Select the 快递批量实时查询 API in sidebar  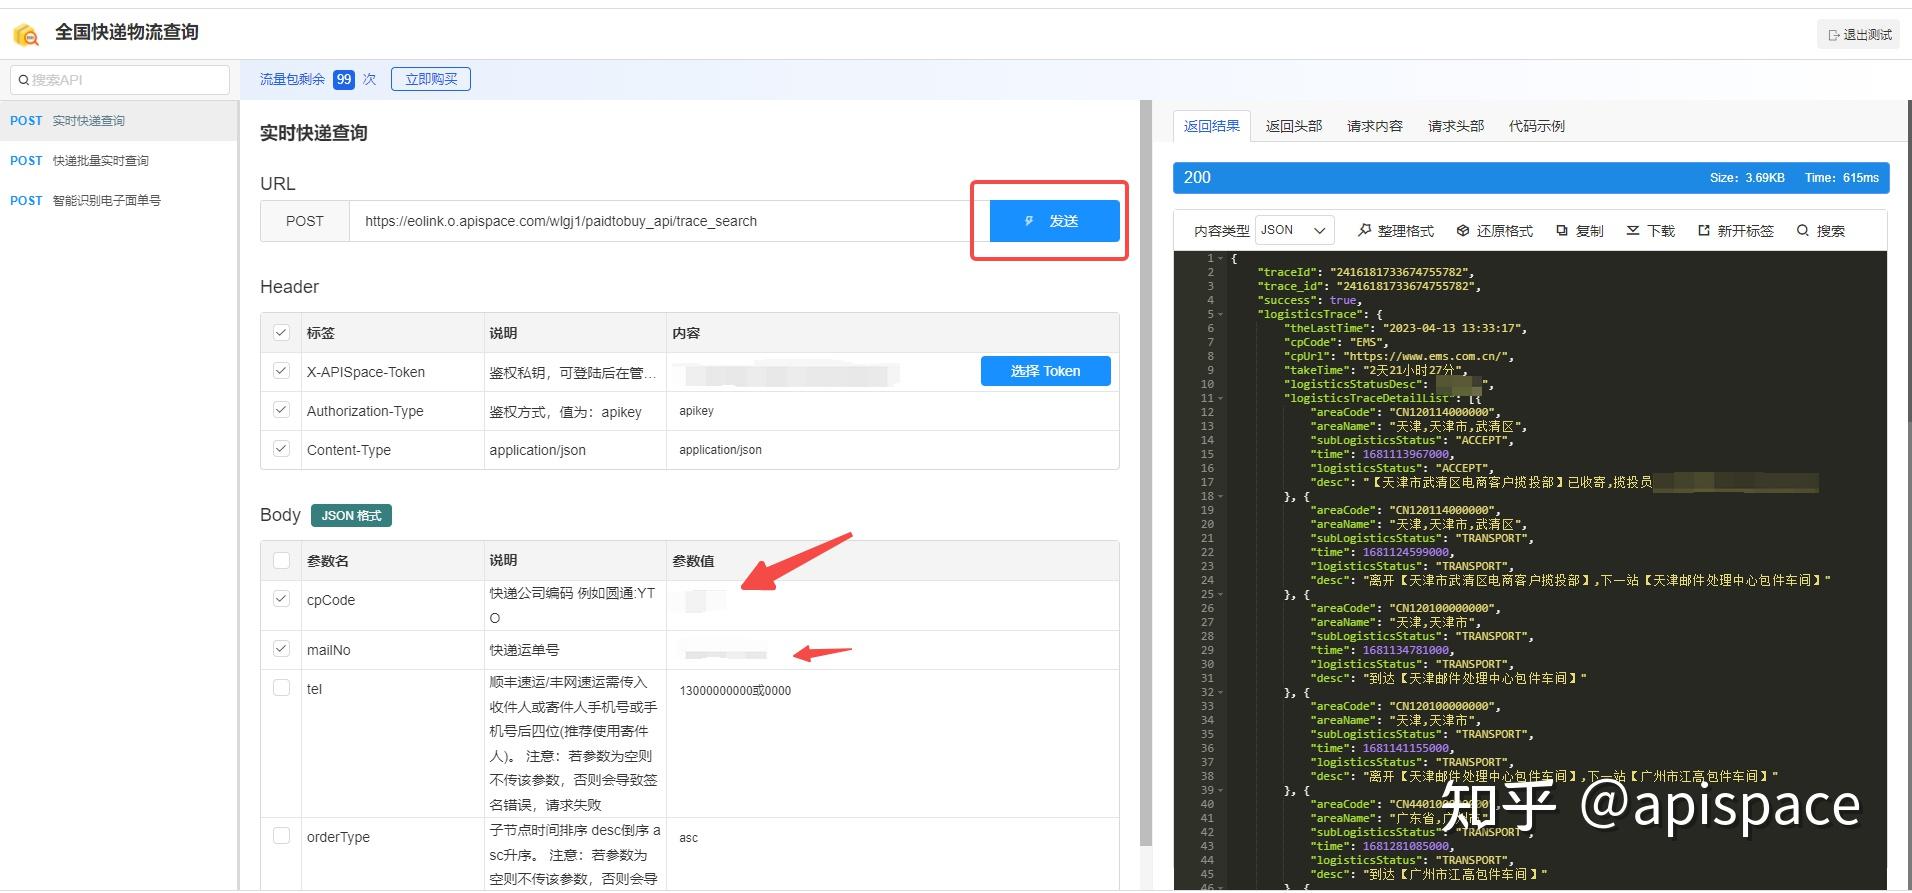119,161
